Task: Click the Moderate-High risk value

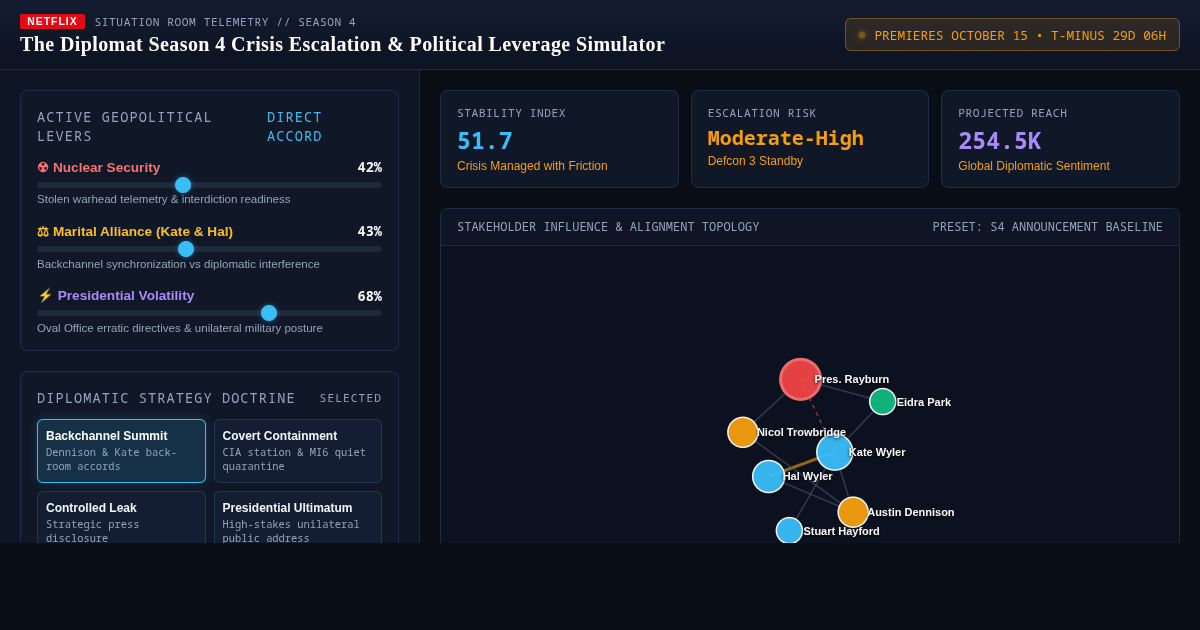Action: click(x=786, y=139)
